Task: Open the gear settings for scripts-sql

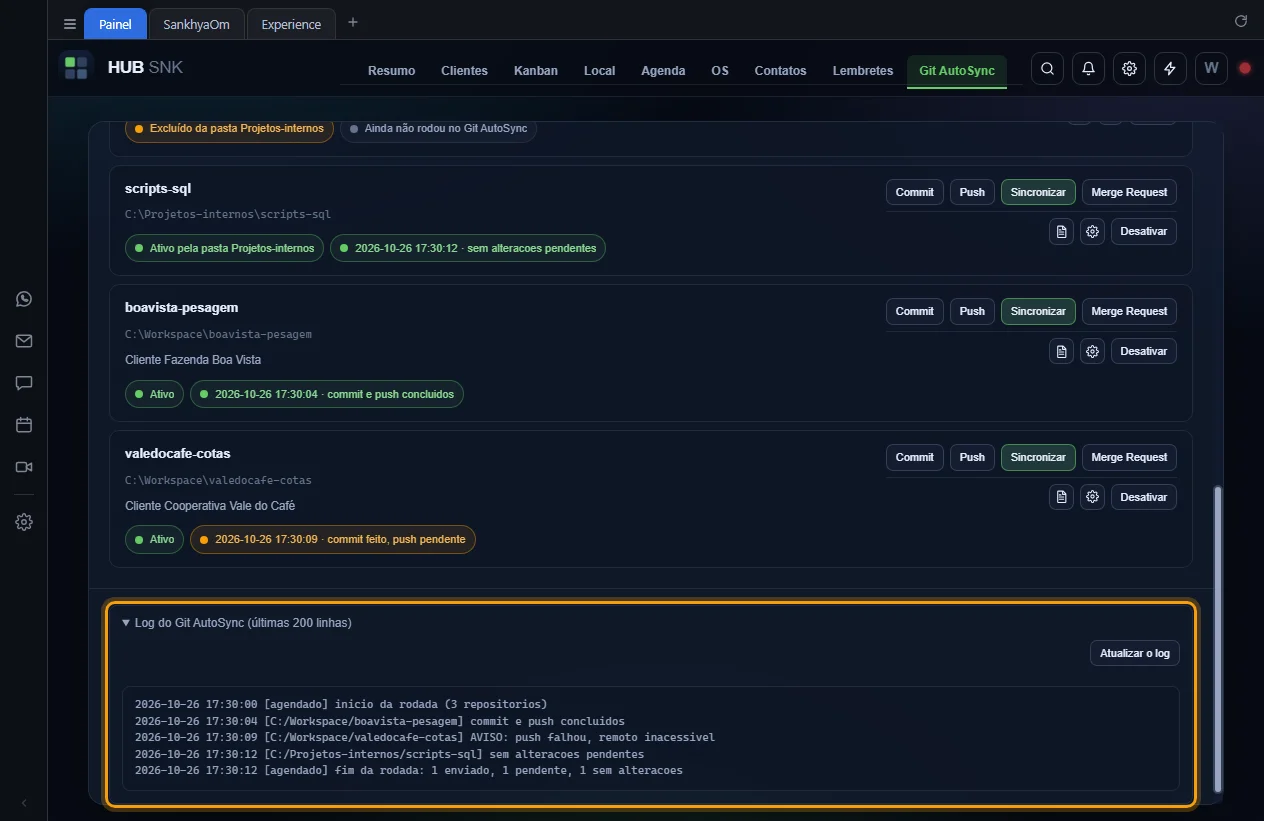Action: click(x=1092, y=232)
